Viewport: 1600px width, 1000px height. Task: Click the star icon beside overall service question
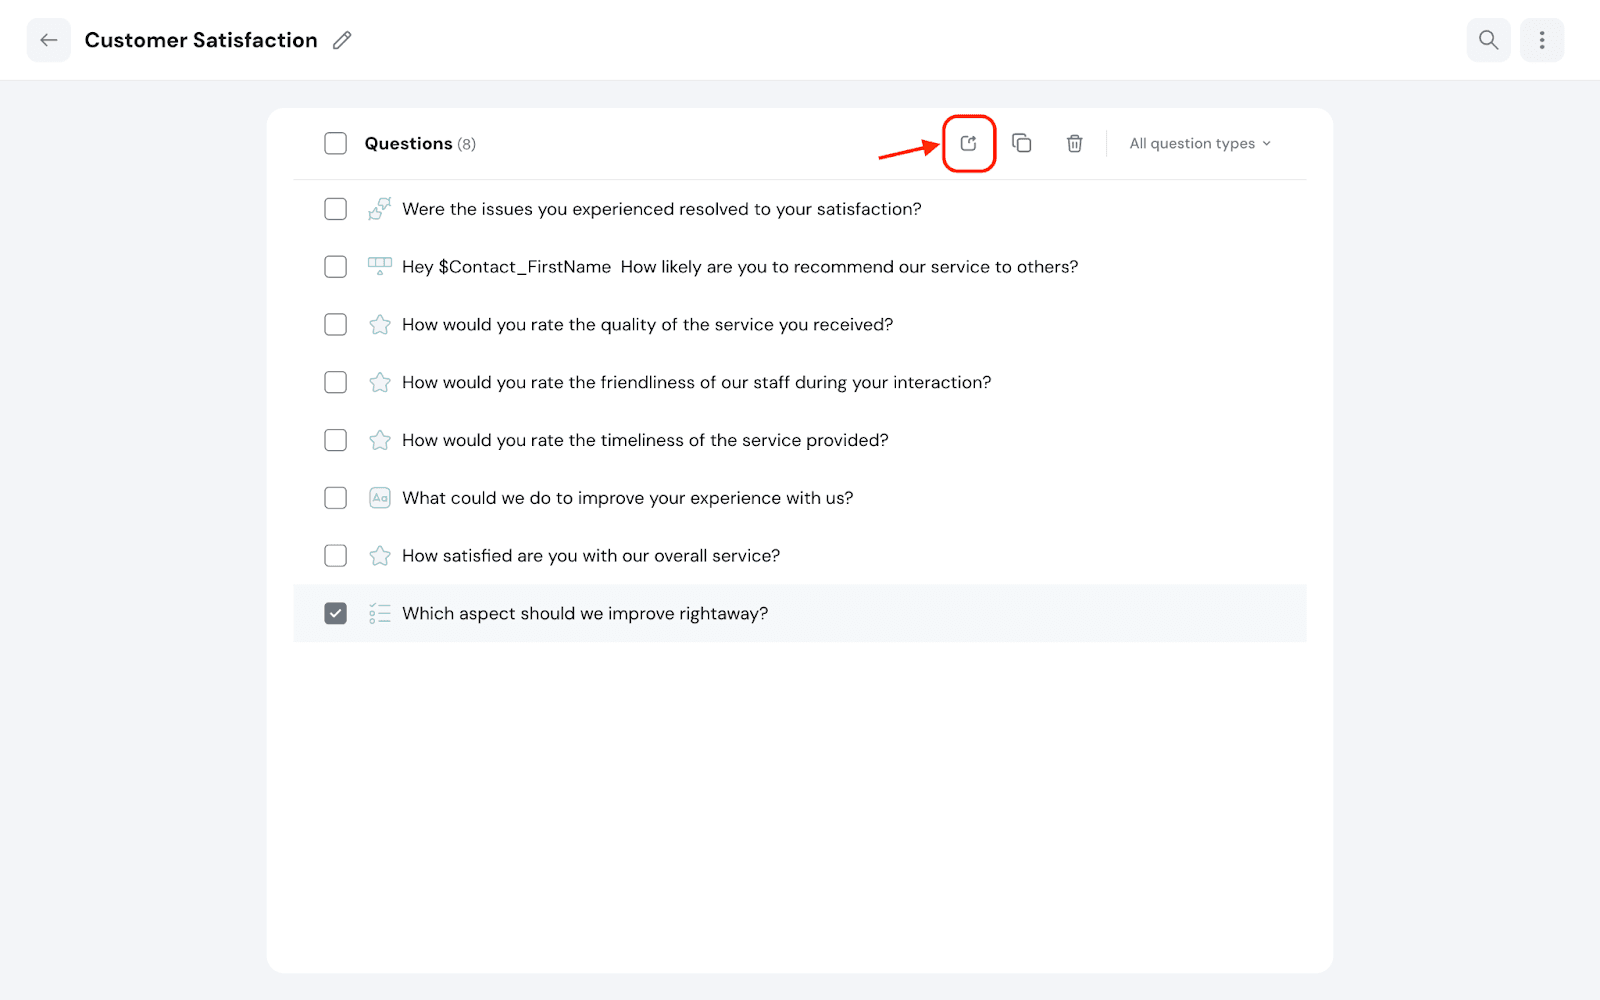point(379,556)
